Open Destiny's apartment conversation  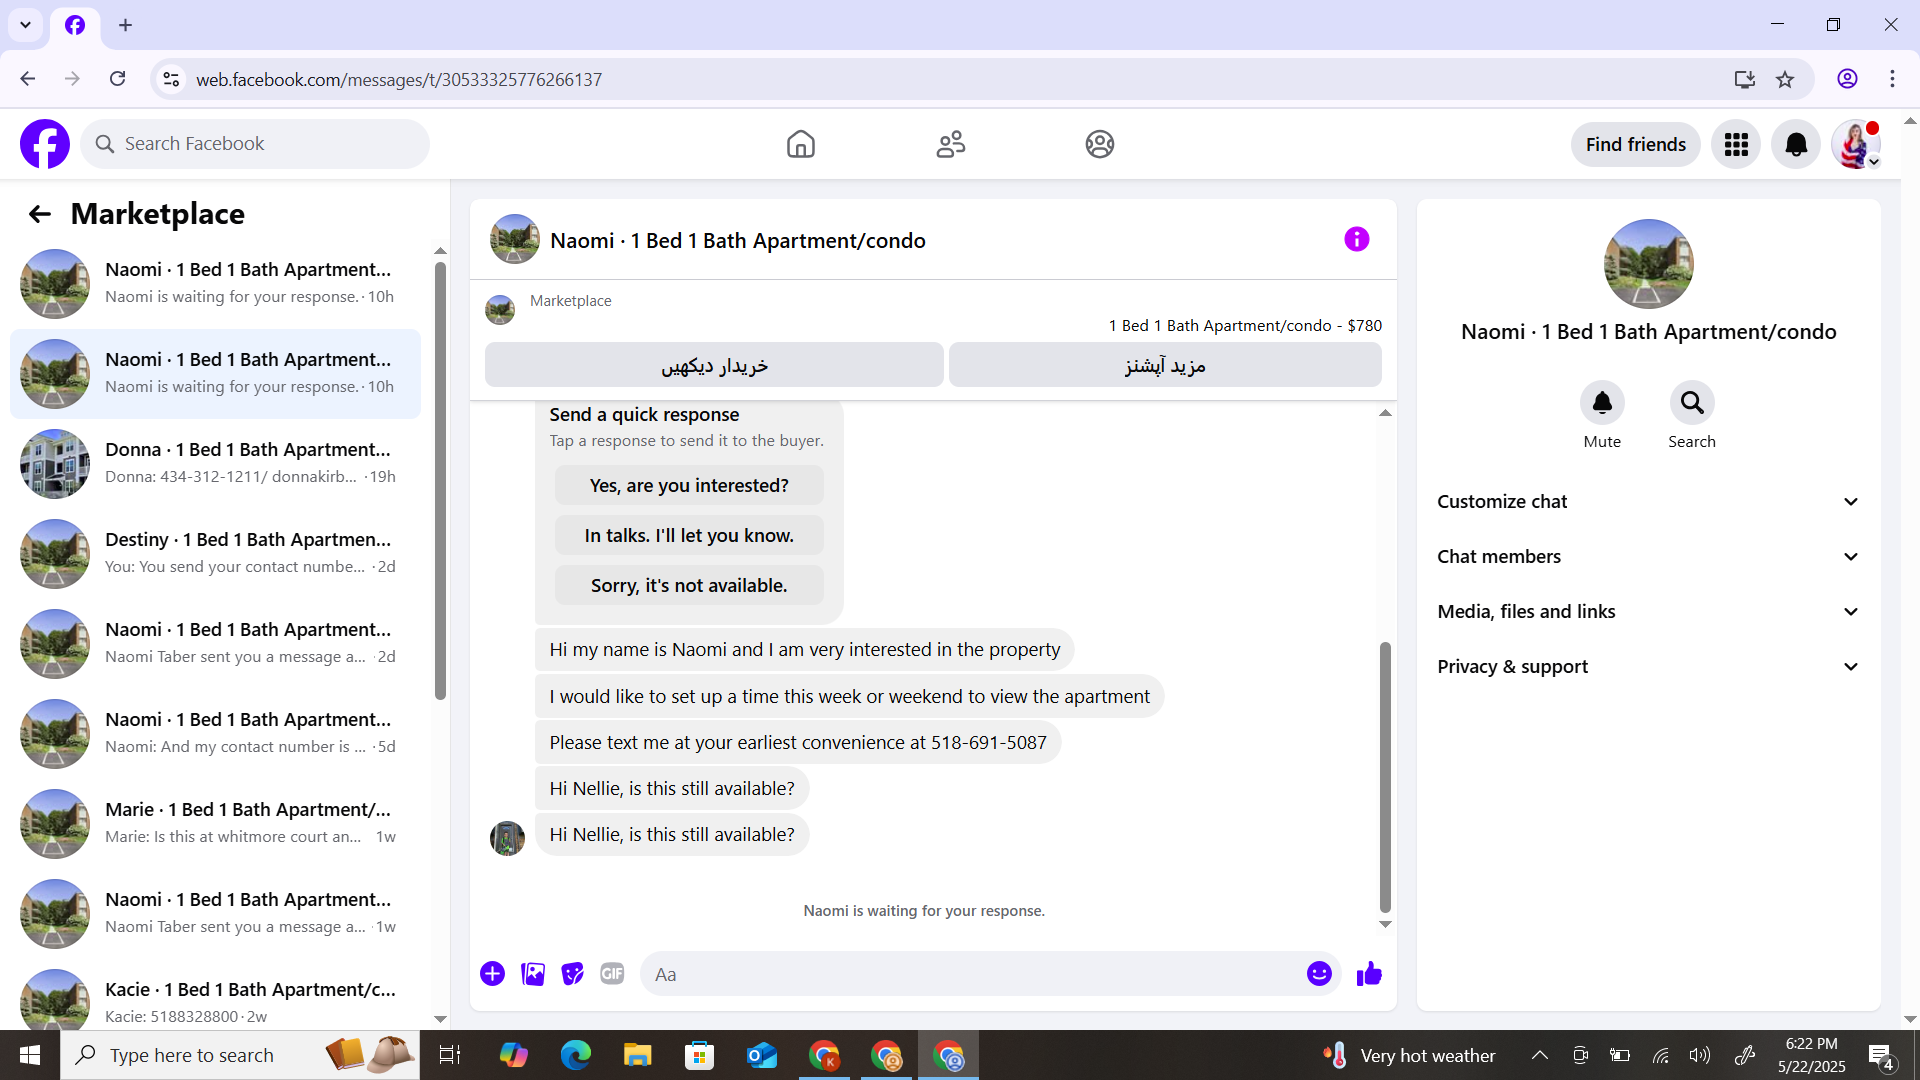click(x=215, y=554)
